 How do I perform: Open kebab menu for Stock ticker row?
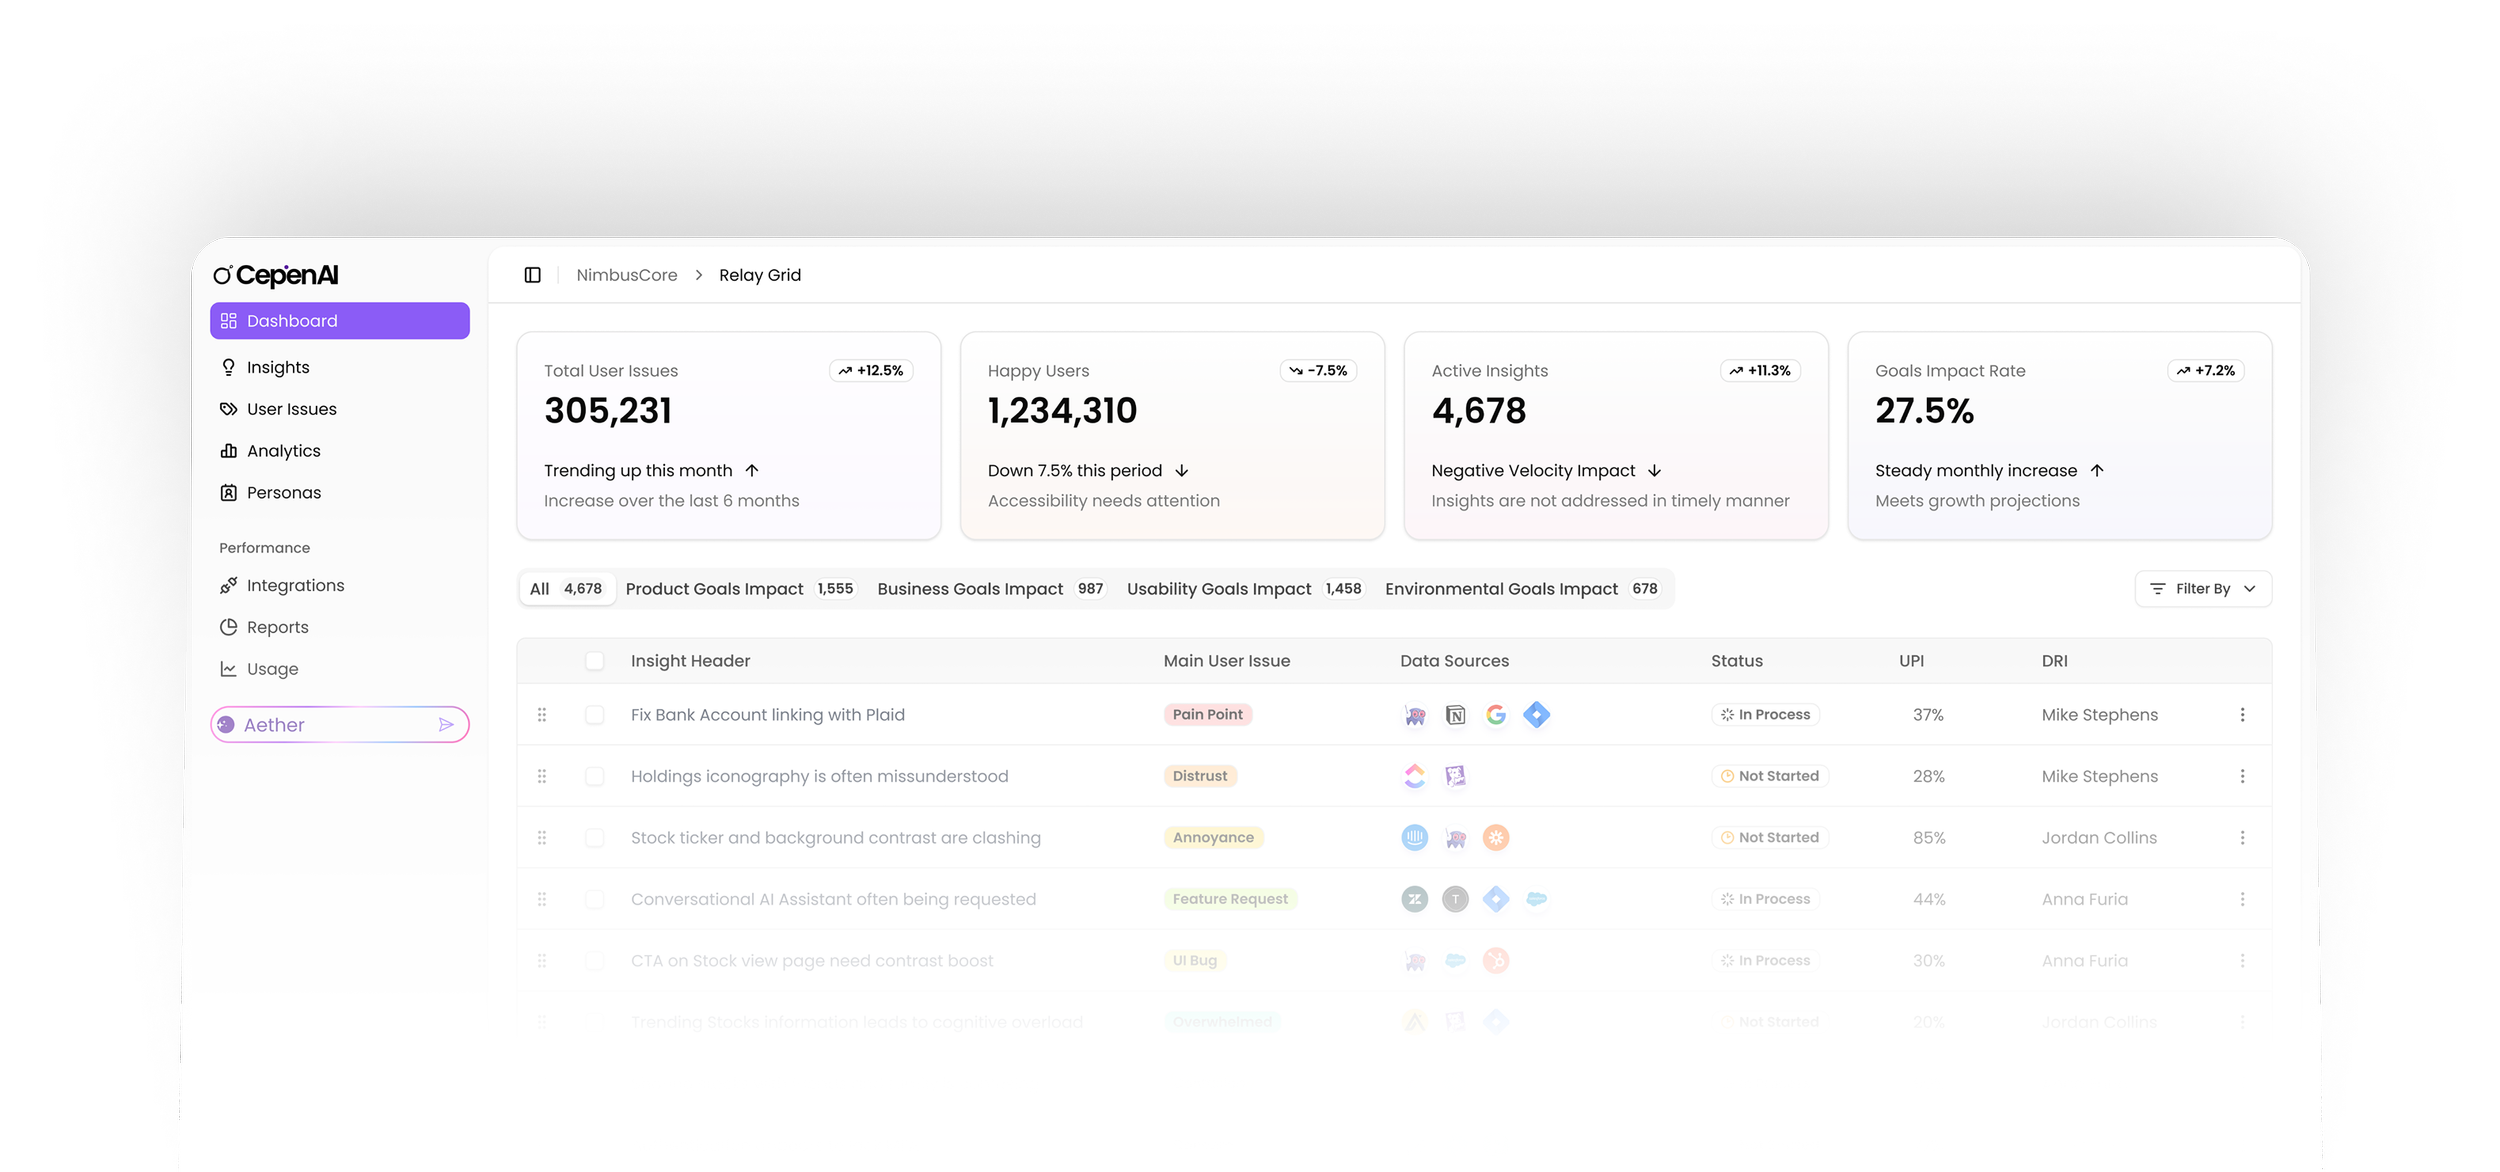[2242, 838]
